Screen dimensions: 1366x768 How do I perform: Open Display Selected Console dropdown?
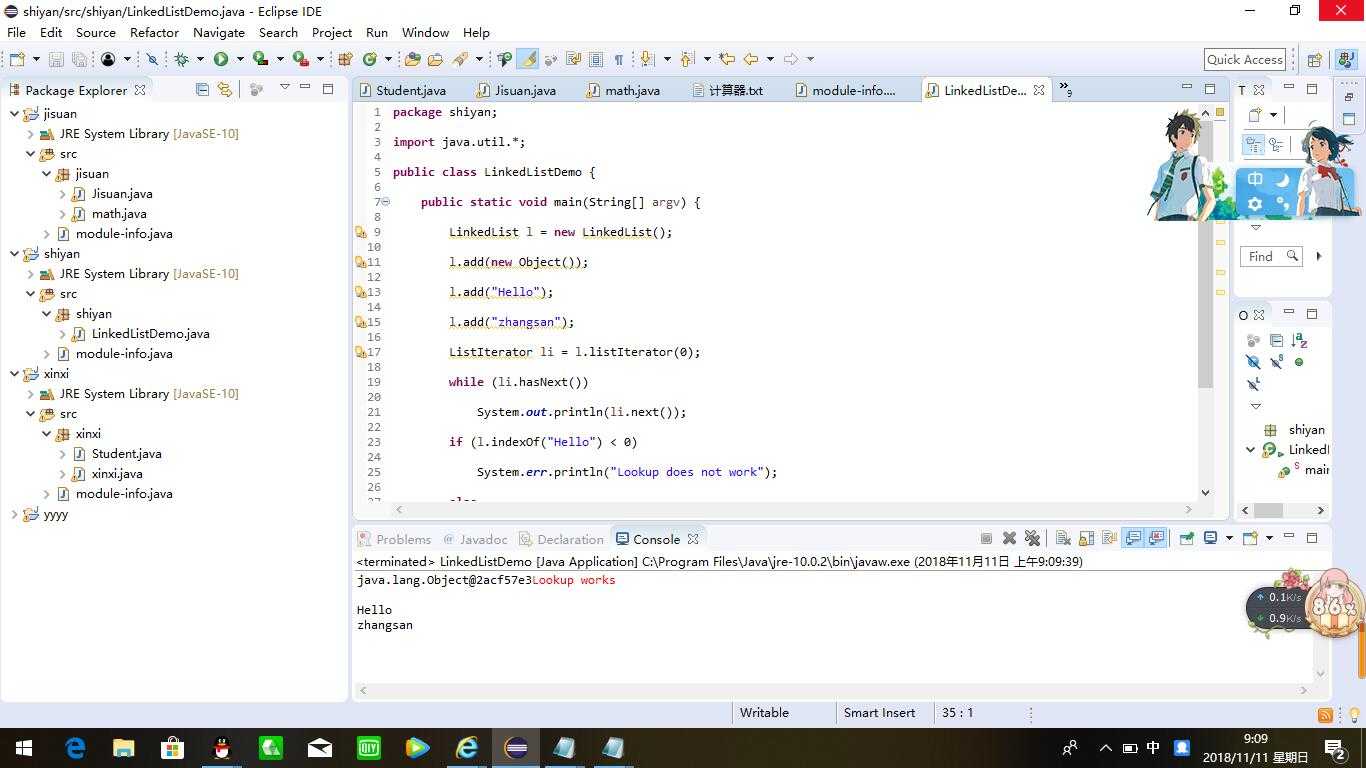tap(1229, 538)
